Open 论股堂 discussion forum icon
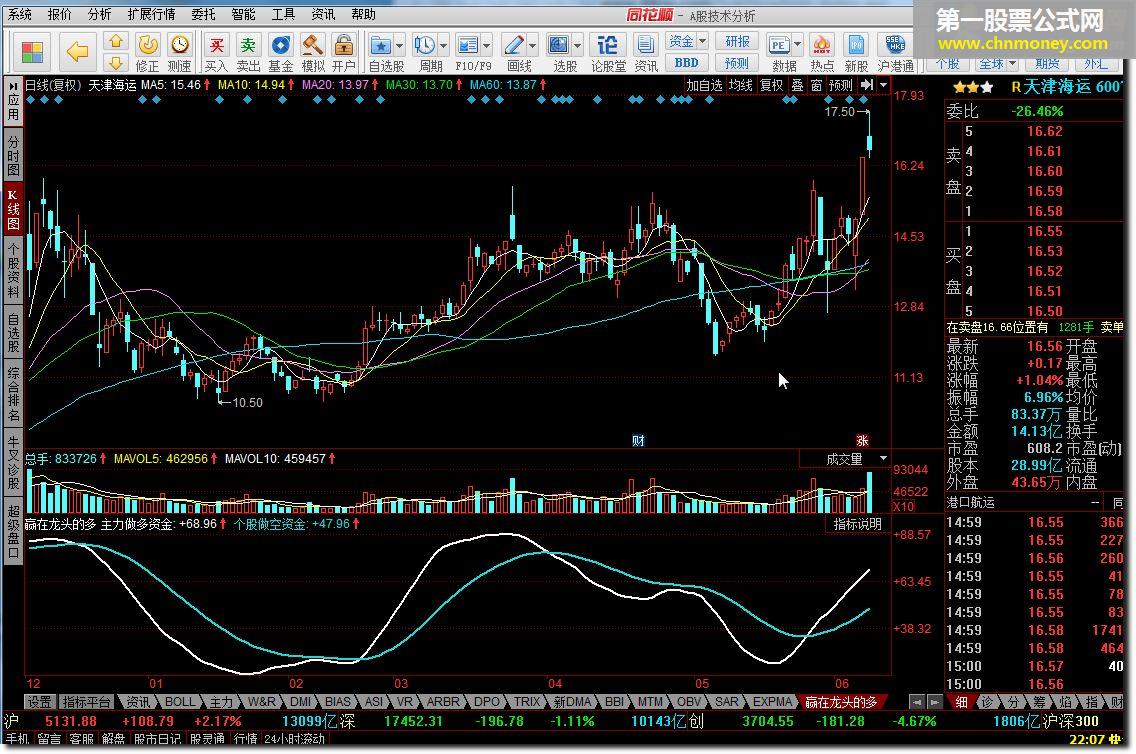Viewport: 1136px width, 754px height. [x=607, y=52]
